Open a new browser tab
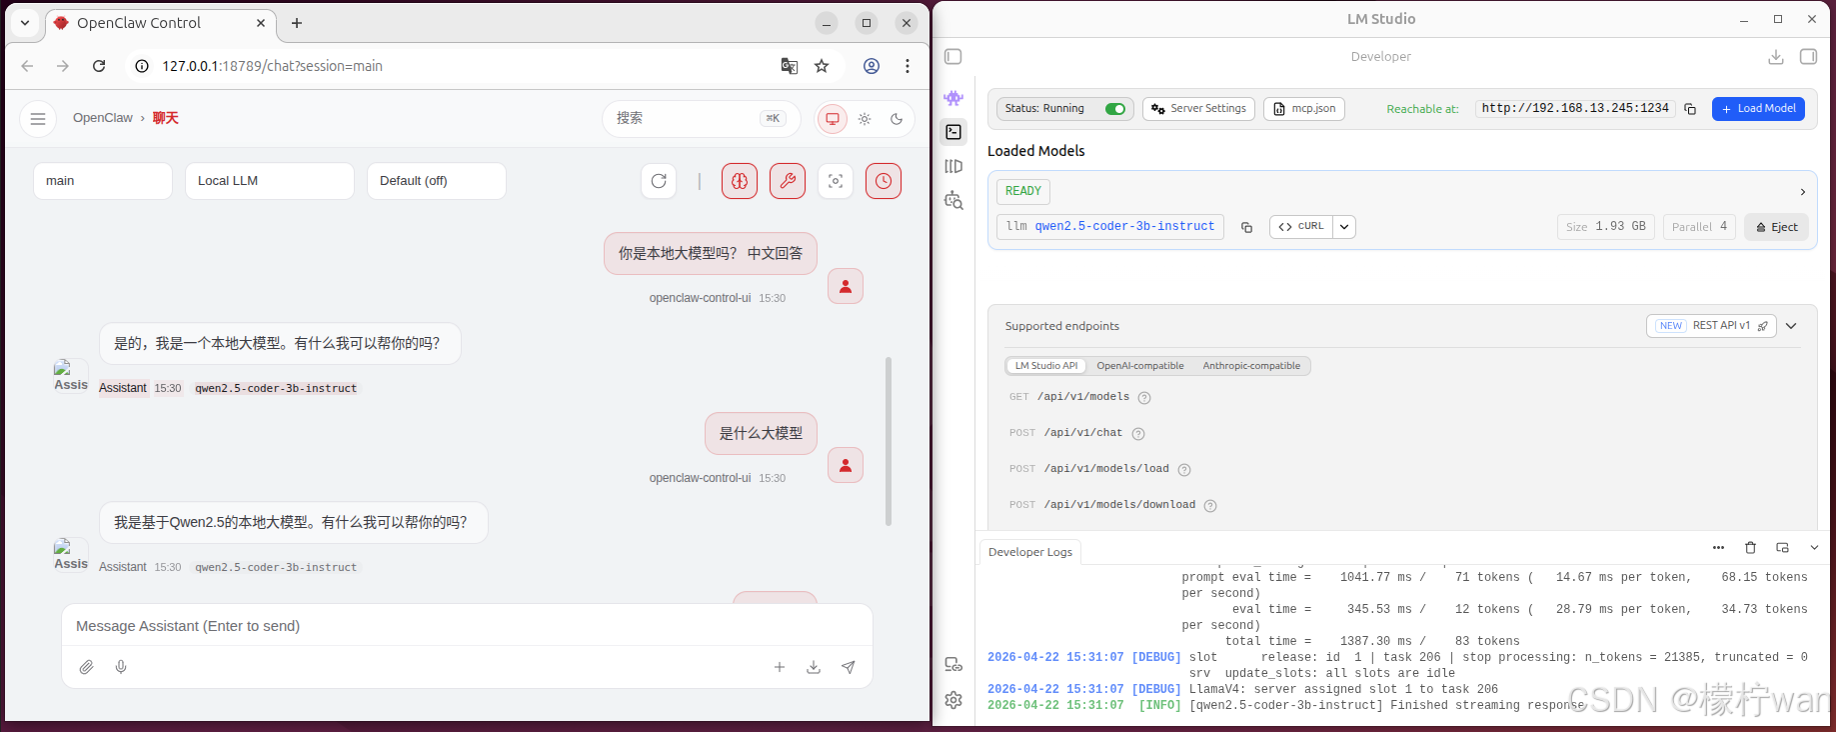This screenshot has height=732, width=1836. point(297,23)
